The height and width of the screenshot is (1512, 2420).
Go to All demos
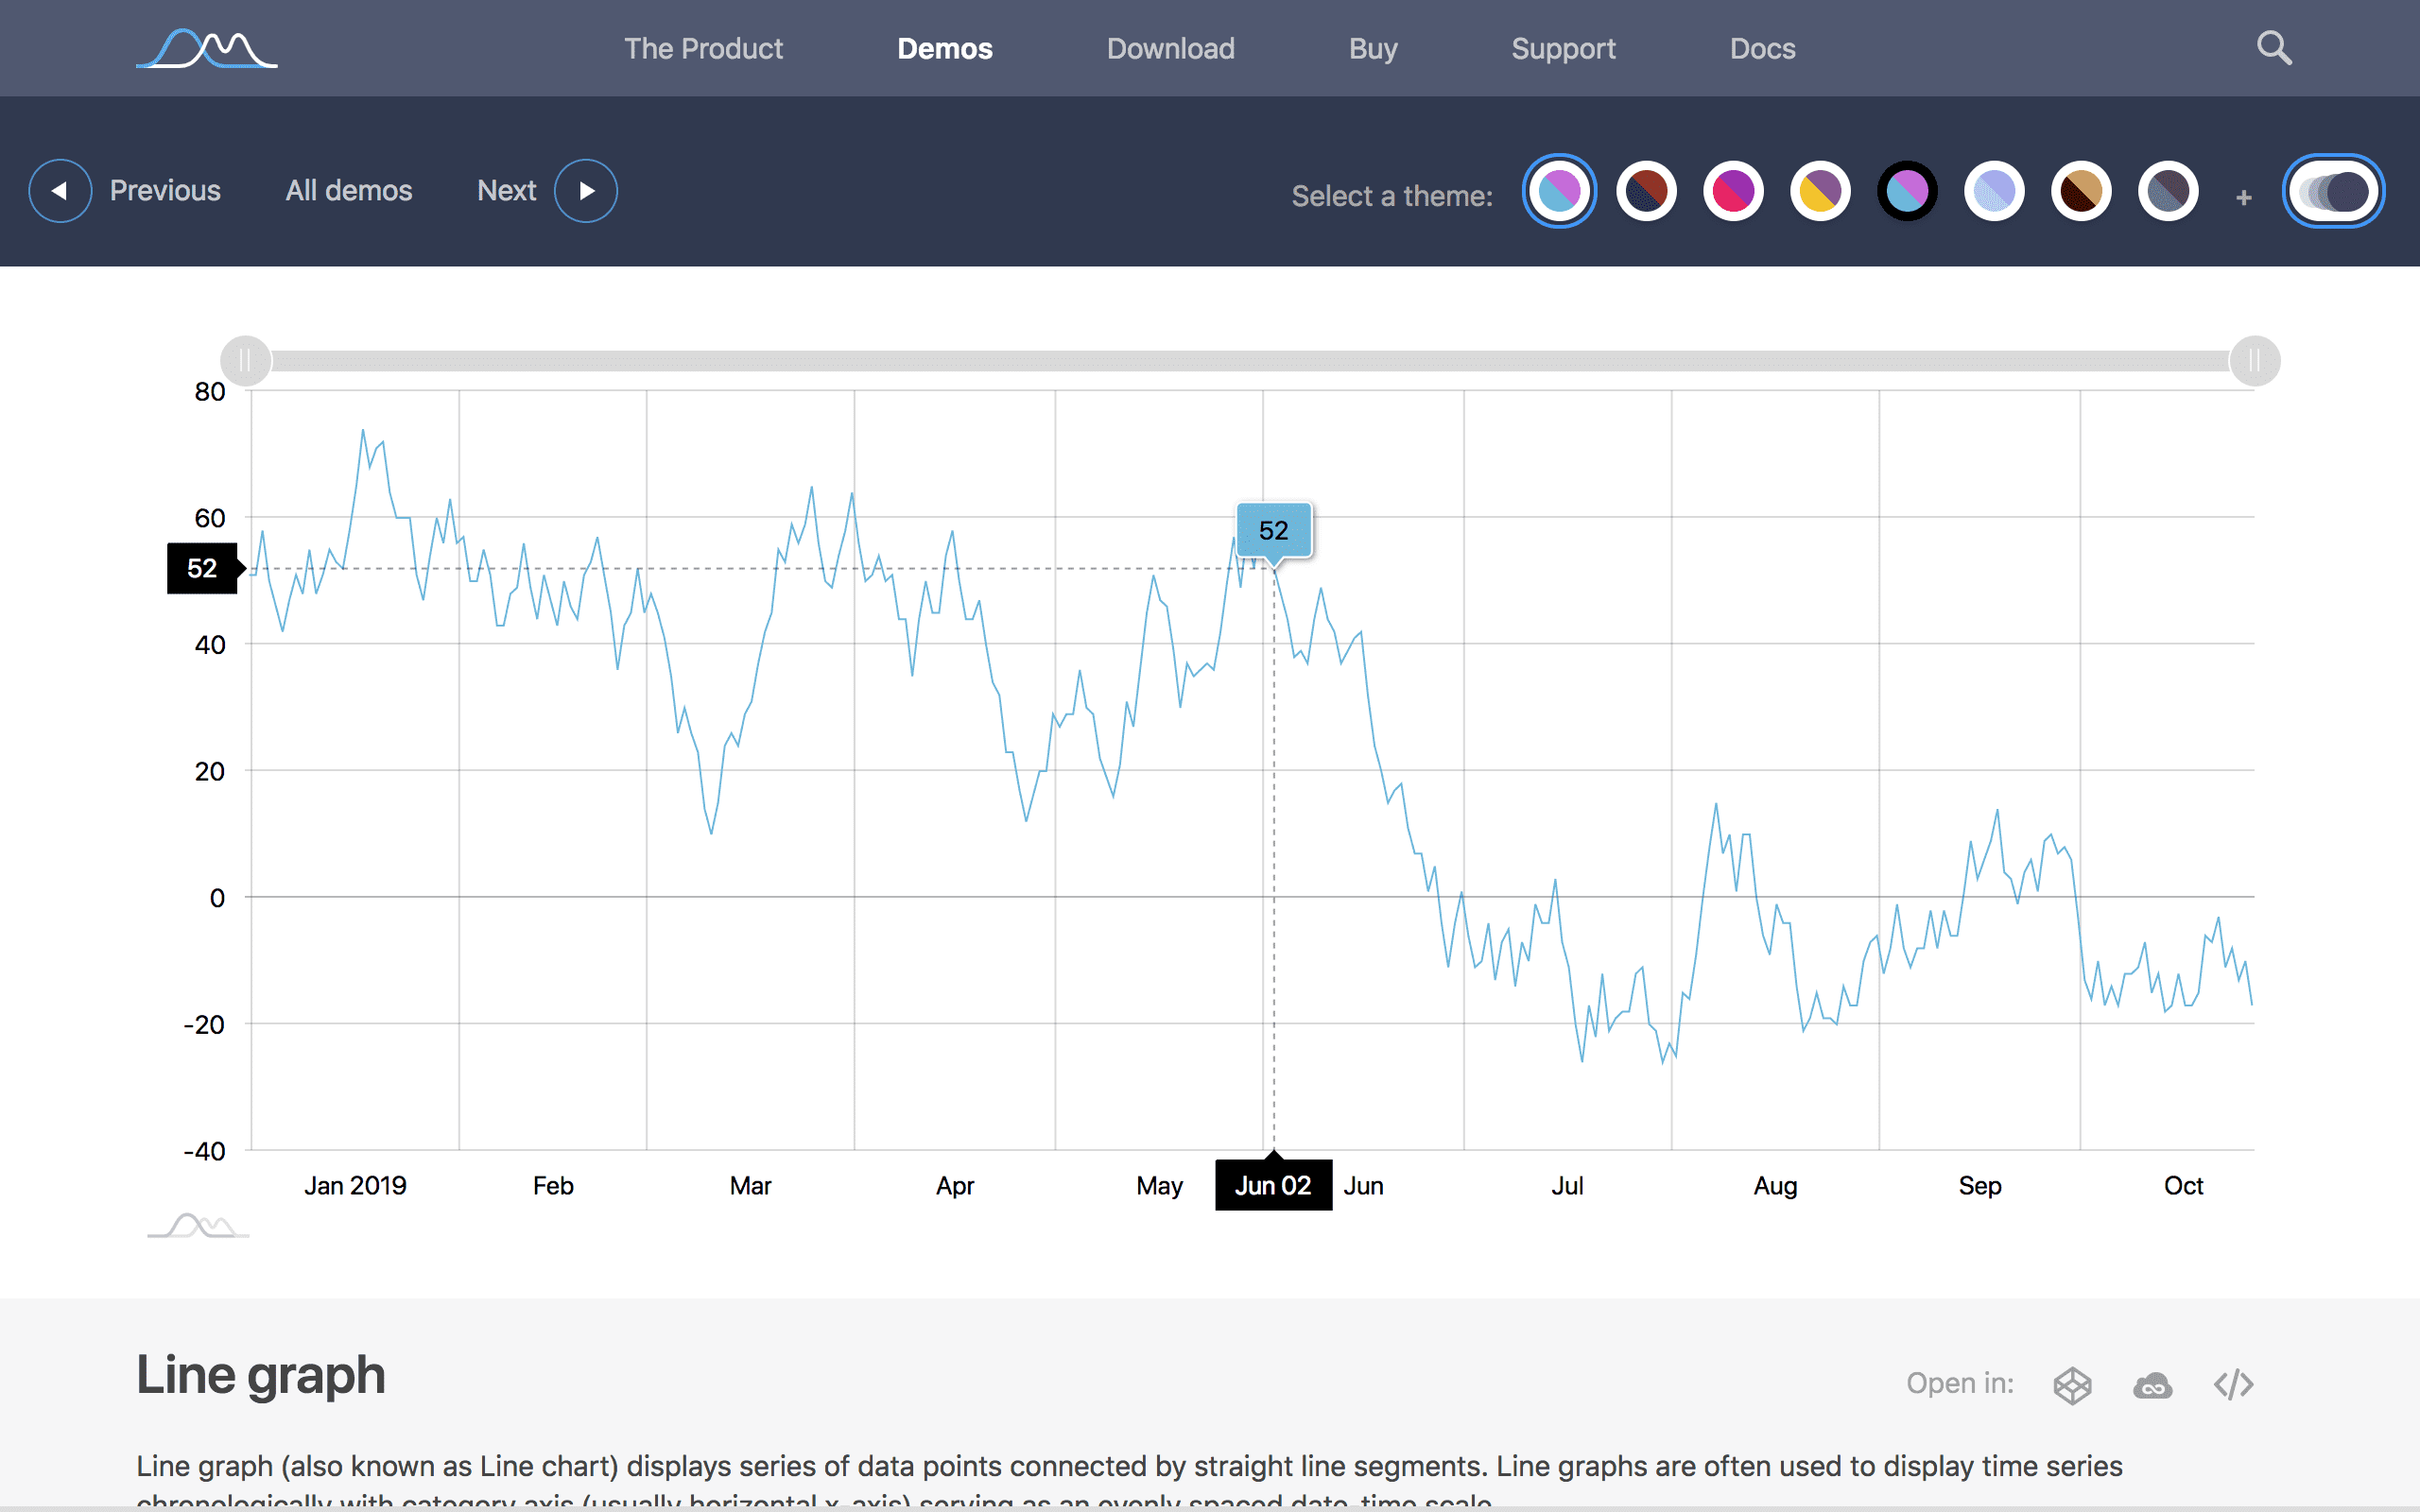[x=349, y=190]
